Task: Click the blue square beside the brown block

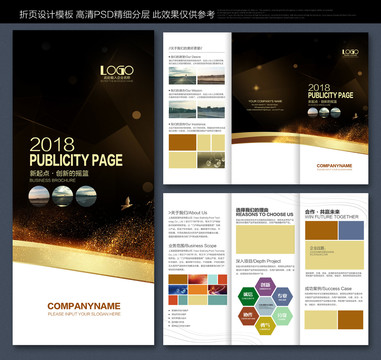Action: tap(351, 230)
